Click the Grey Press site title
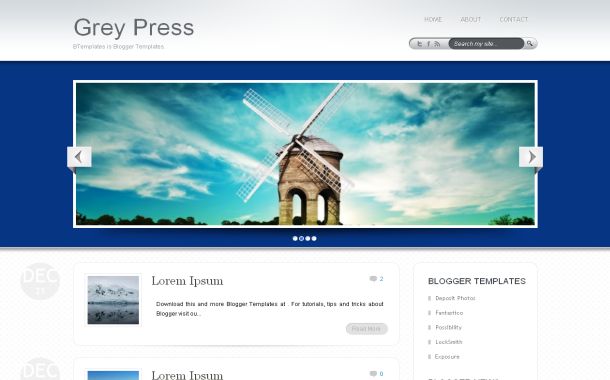 coord(134,27)
